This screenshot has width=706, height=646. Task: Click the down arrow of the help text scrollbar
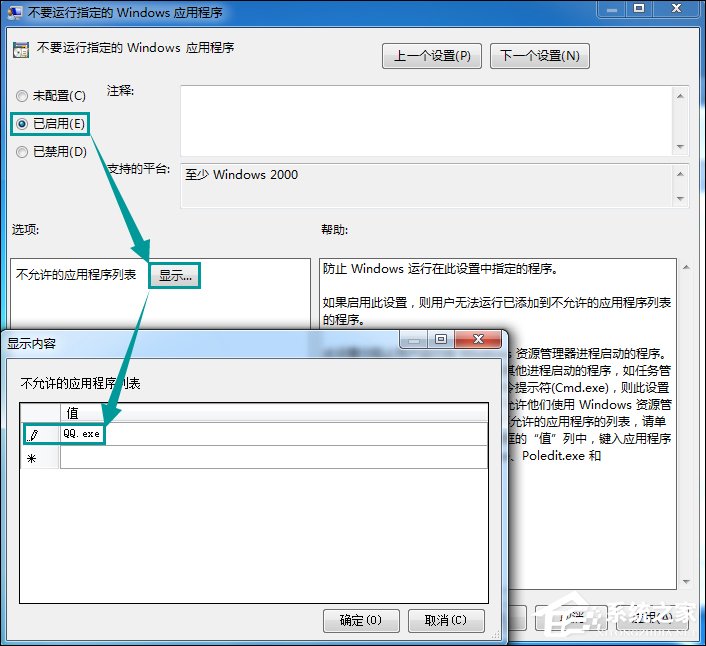pyautogui.click(x=684, y=580)
